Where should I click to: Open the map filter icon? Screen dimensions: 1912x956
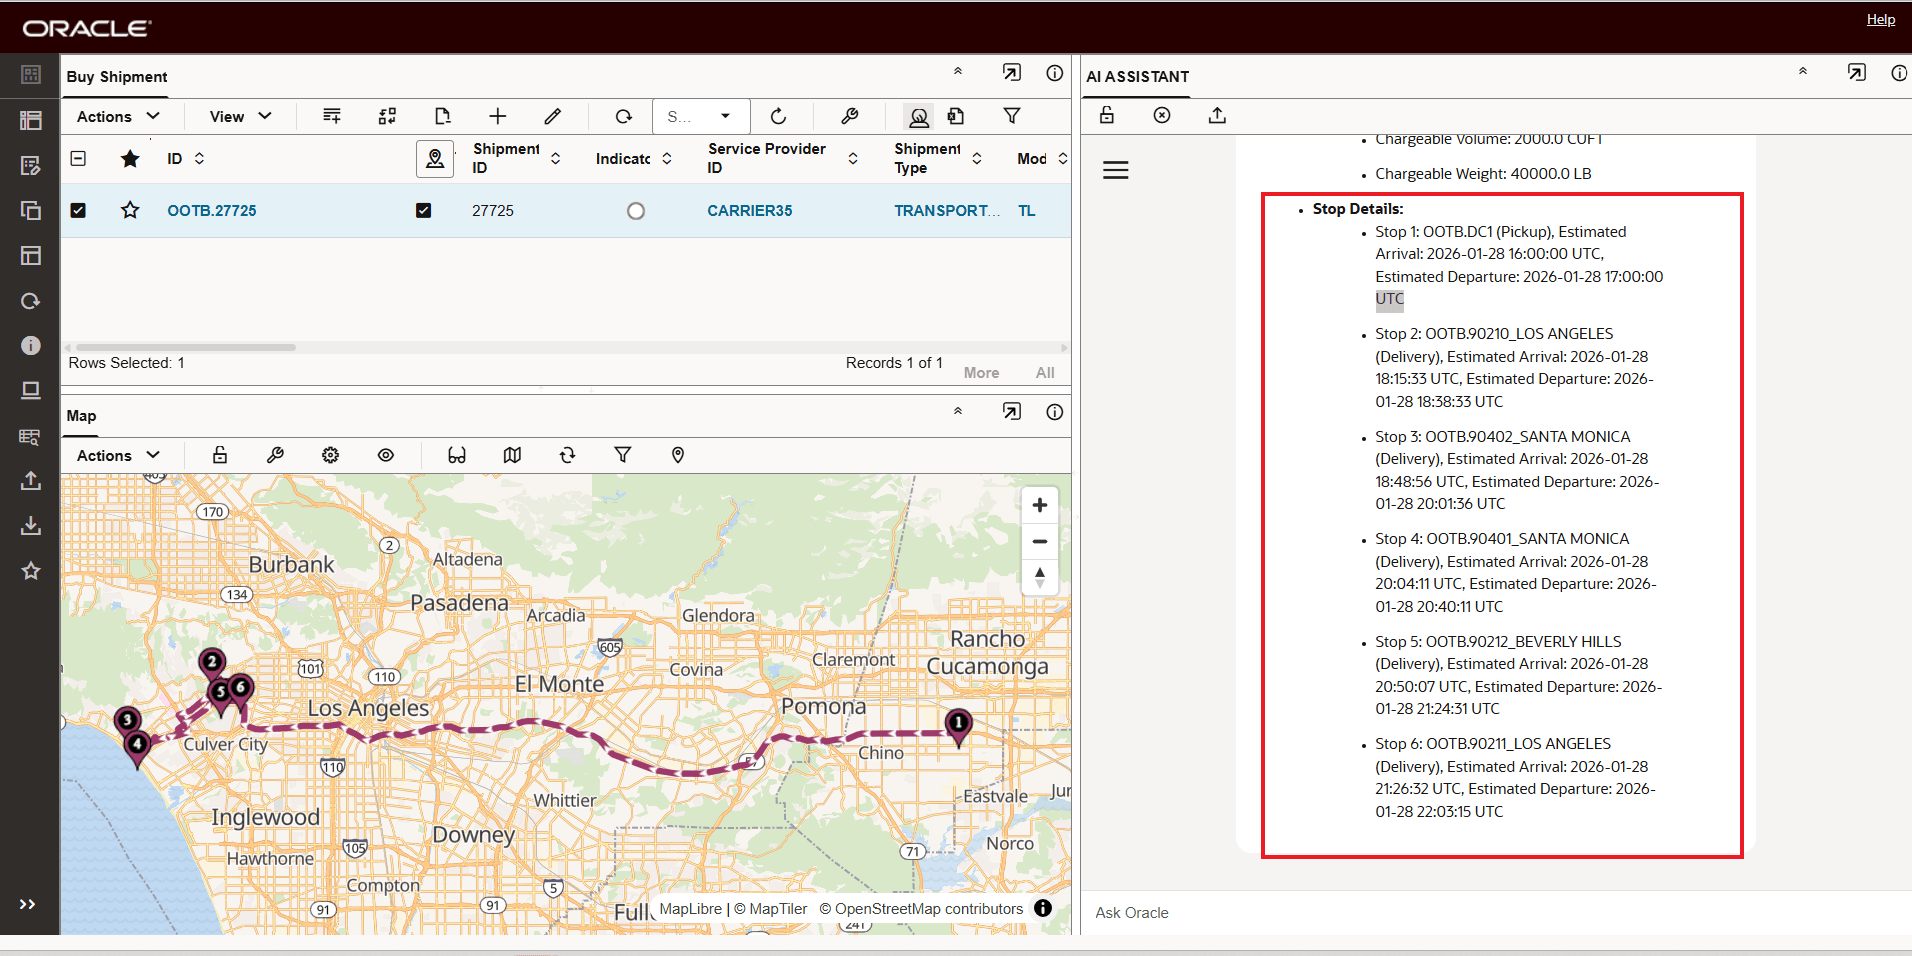coord(623,455)
